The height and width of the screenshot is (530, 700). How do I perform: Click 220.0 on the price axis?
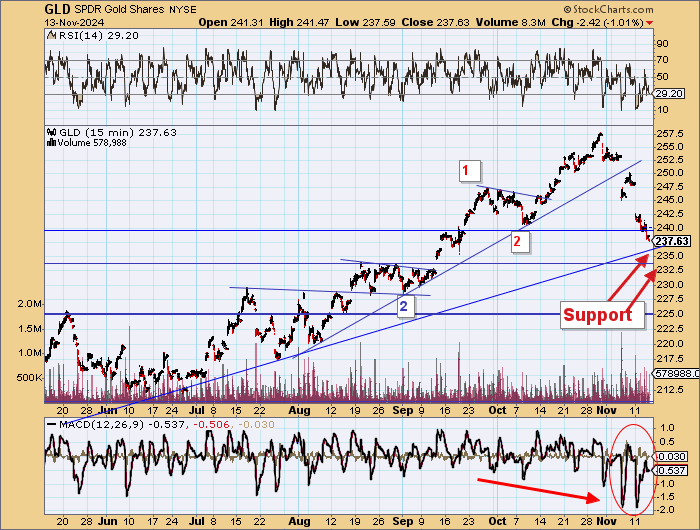point(670,343)
